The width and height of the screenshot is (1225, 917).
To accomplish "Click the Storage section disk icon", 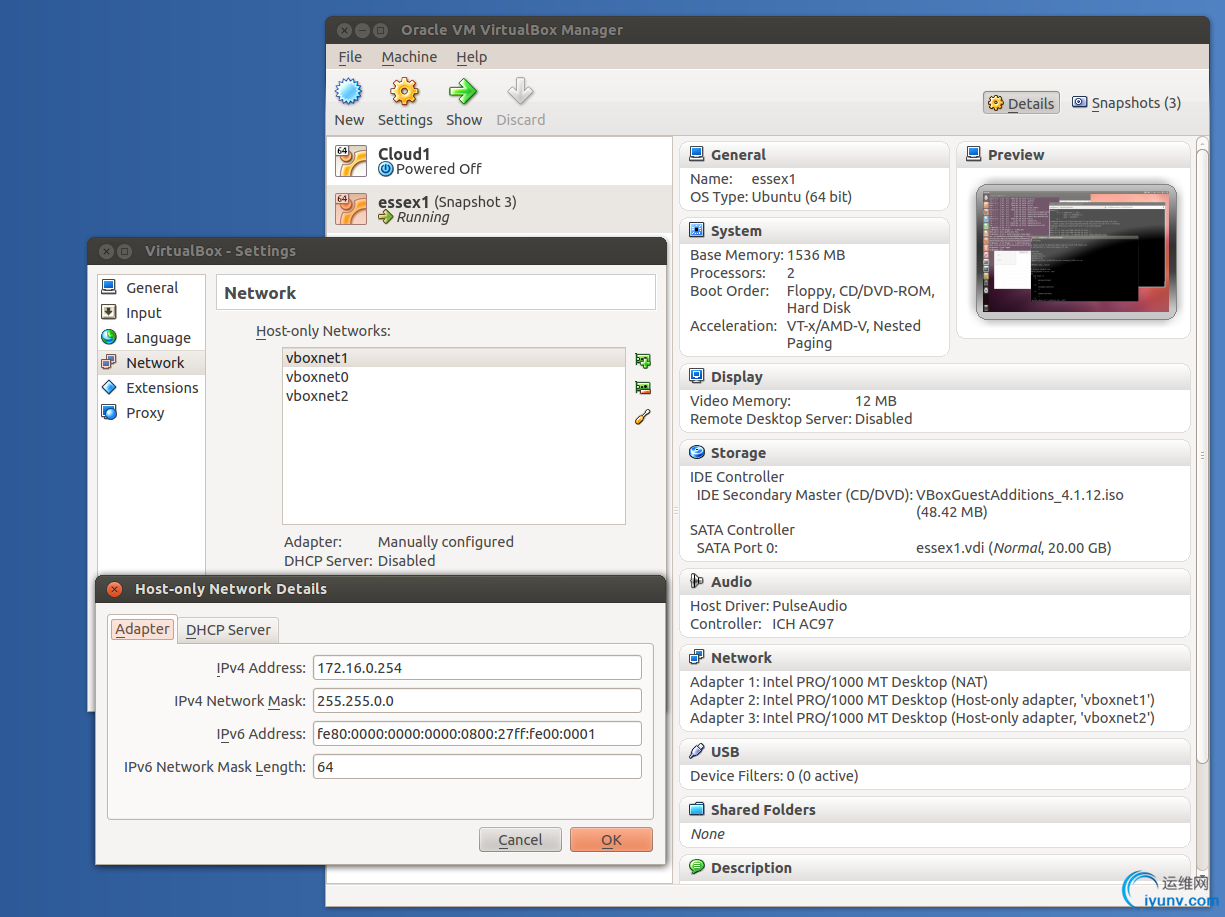I will (x=697, y=453).
